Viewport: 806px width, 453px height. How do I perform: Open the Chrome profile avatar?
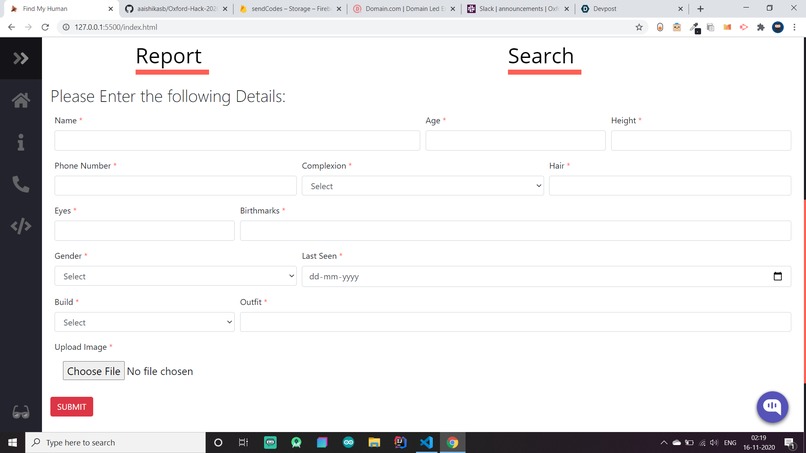click(778, 27)
